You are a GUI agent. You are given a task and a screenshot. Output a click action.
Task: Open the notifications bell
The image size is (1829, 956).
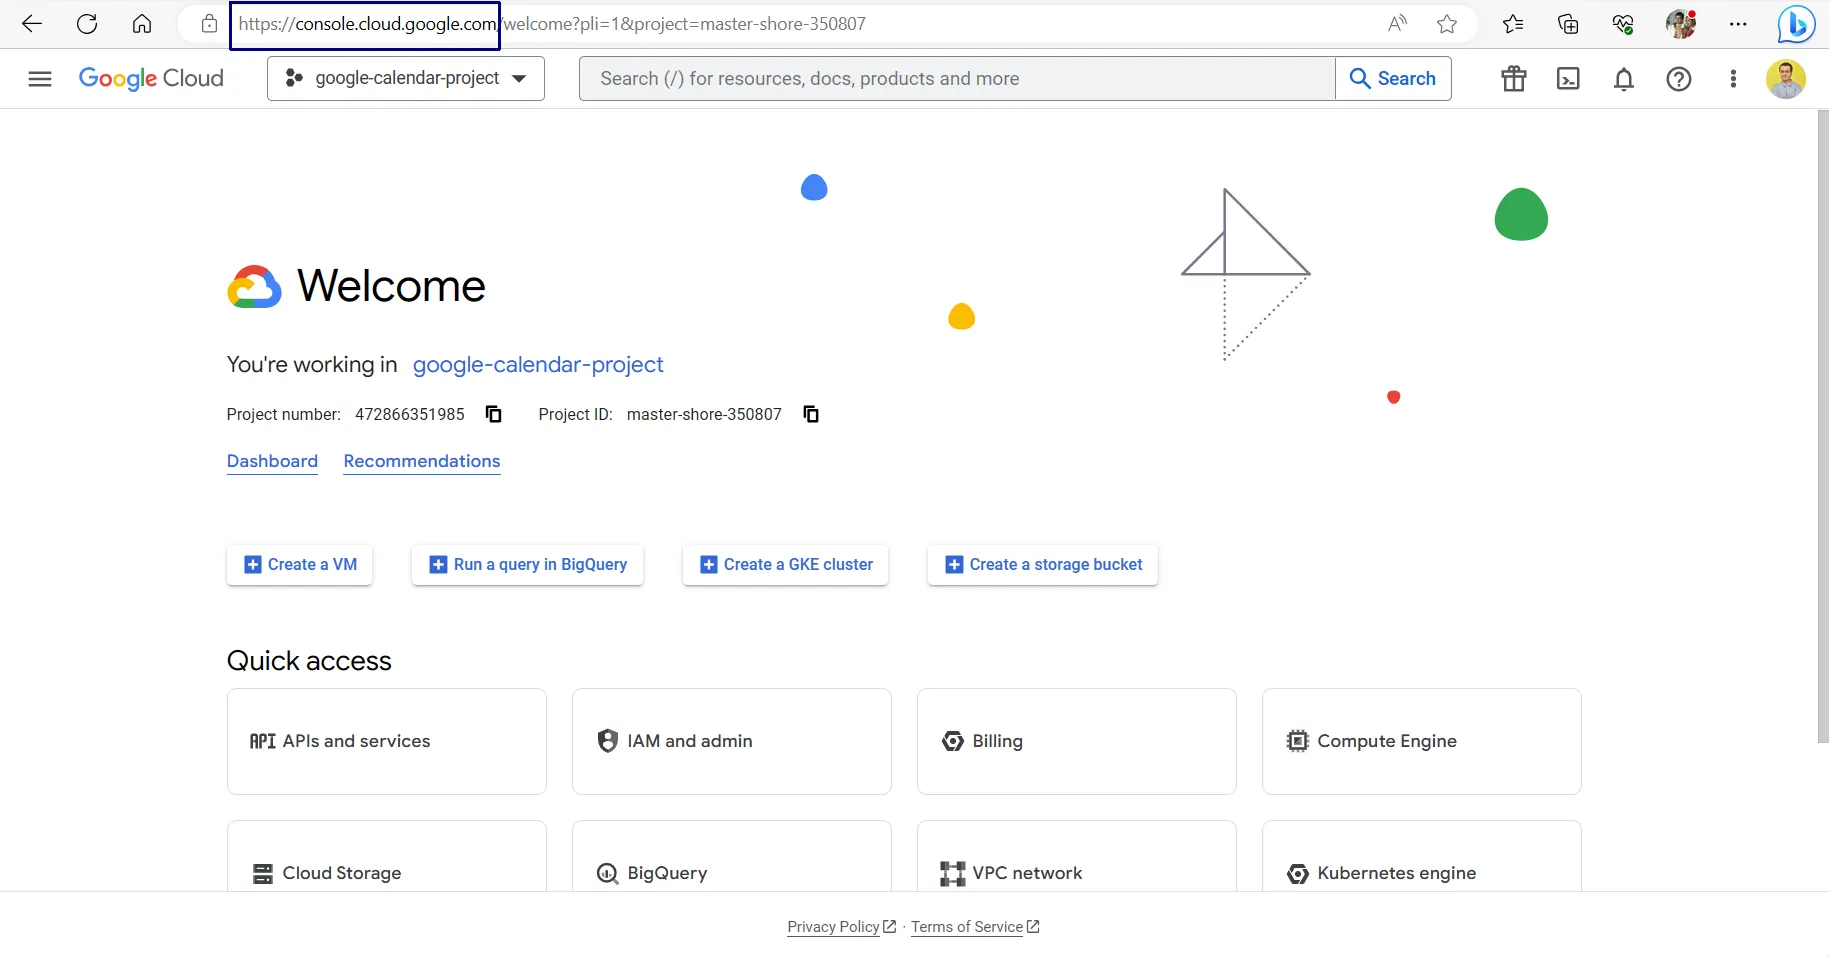coord(1624,79)
